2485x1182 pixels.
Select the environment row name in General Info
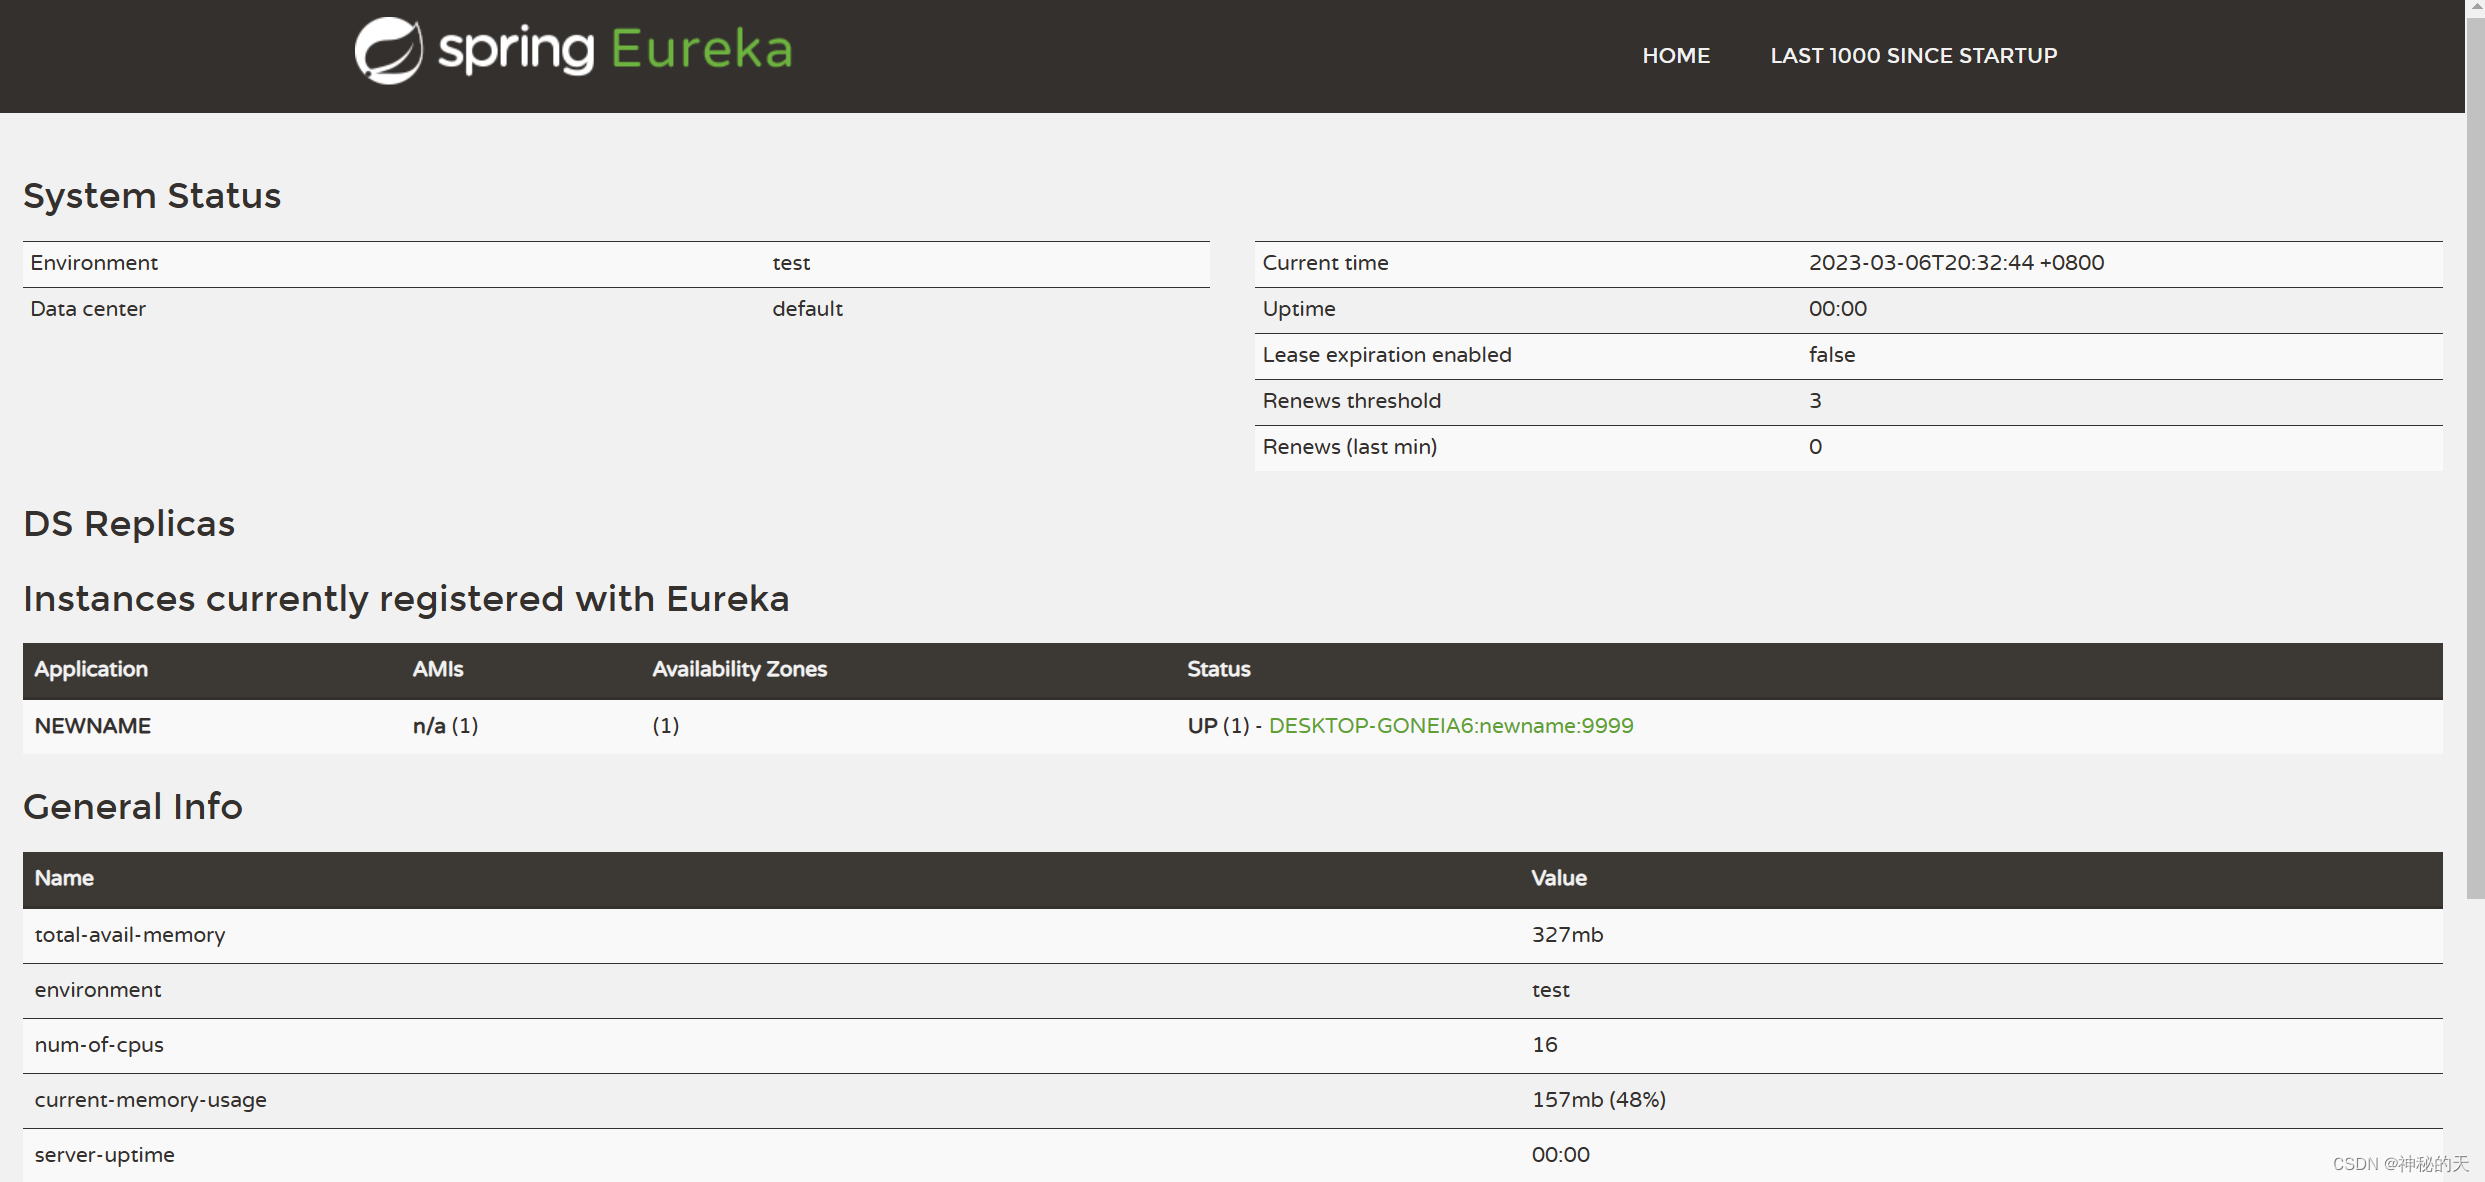(x=98, y=990)
